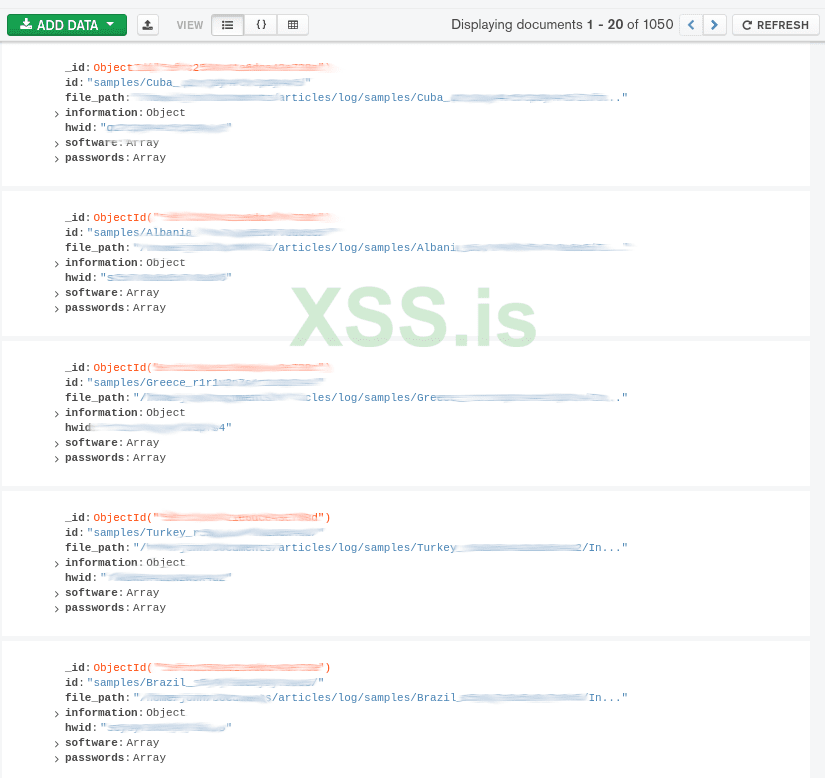
Task: Go to previous page of documents
Action: click(x=691, y=25)
